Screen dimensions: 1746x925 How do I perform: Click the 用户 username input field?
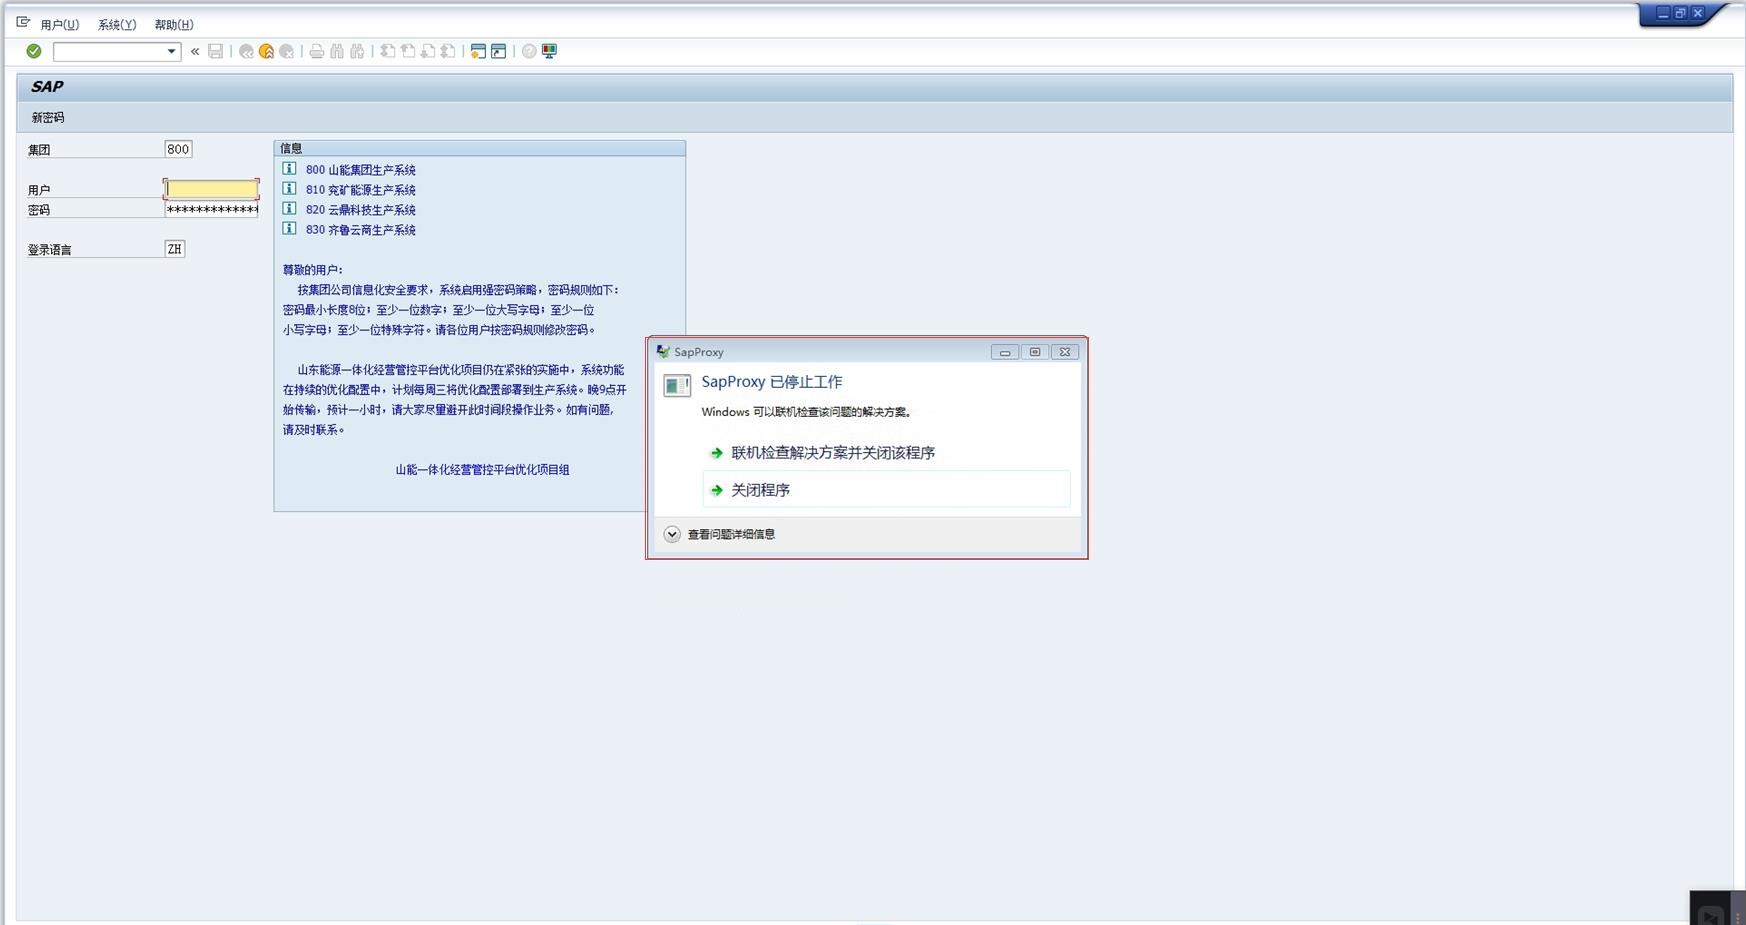coord(210,188)
